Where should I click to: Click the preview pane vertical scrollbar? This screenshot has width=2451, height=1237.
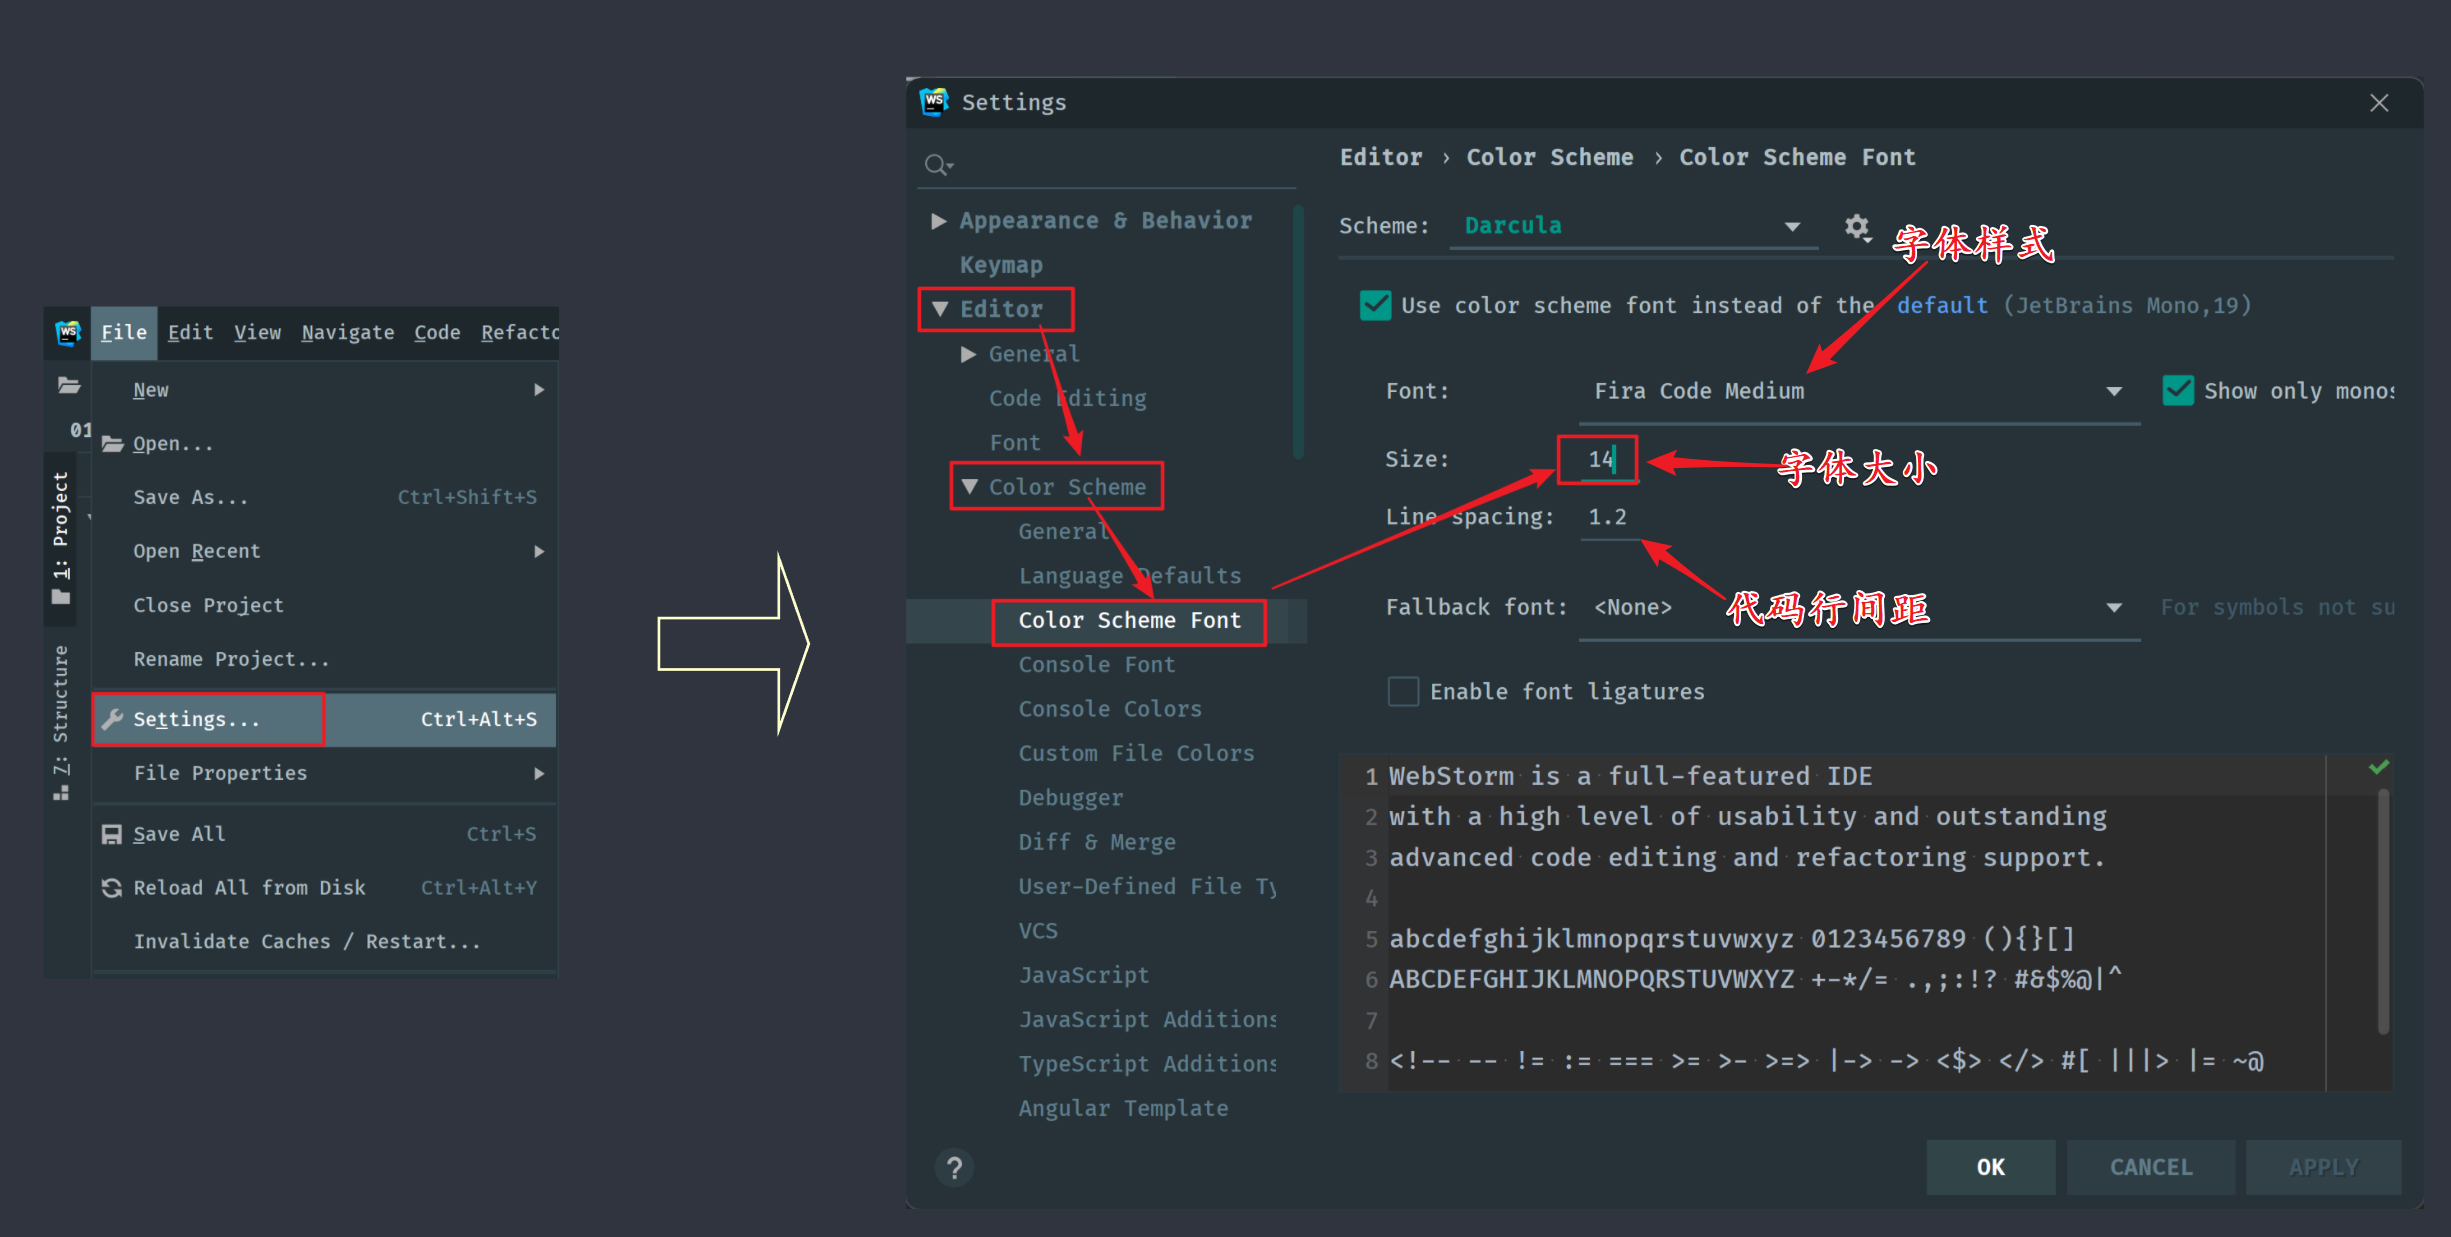pyautogui.click(x=2383, y=910)
